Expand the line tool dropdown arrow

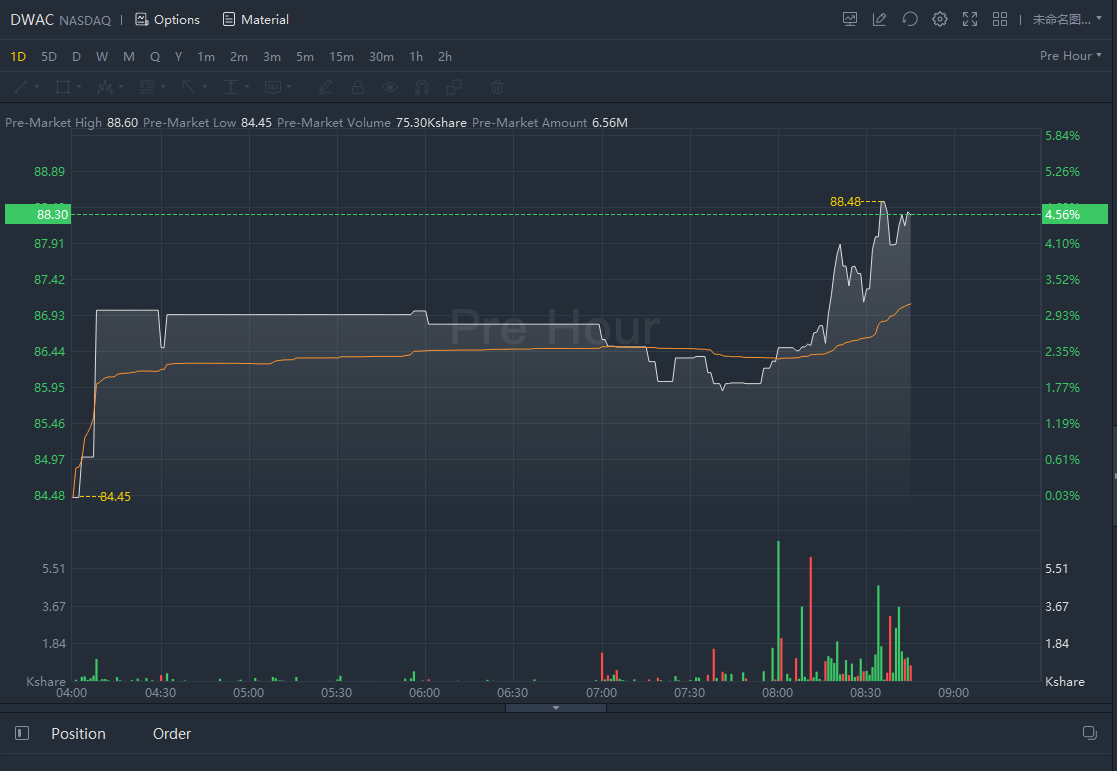point(37,87)
